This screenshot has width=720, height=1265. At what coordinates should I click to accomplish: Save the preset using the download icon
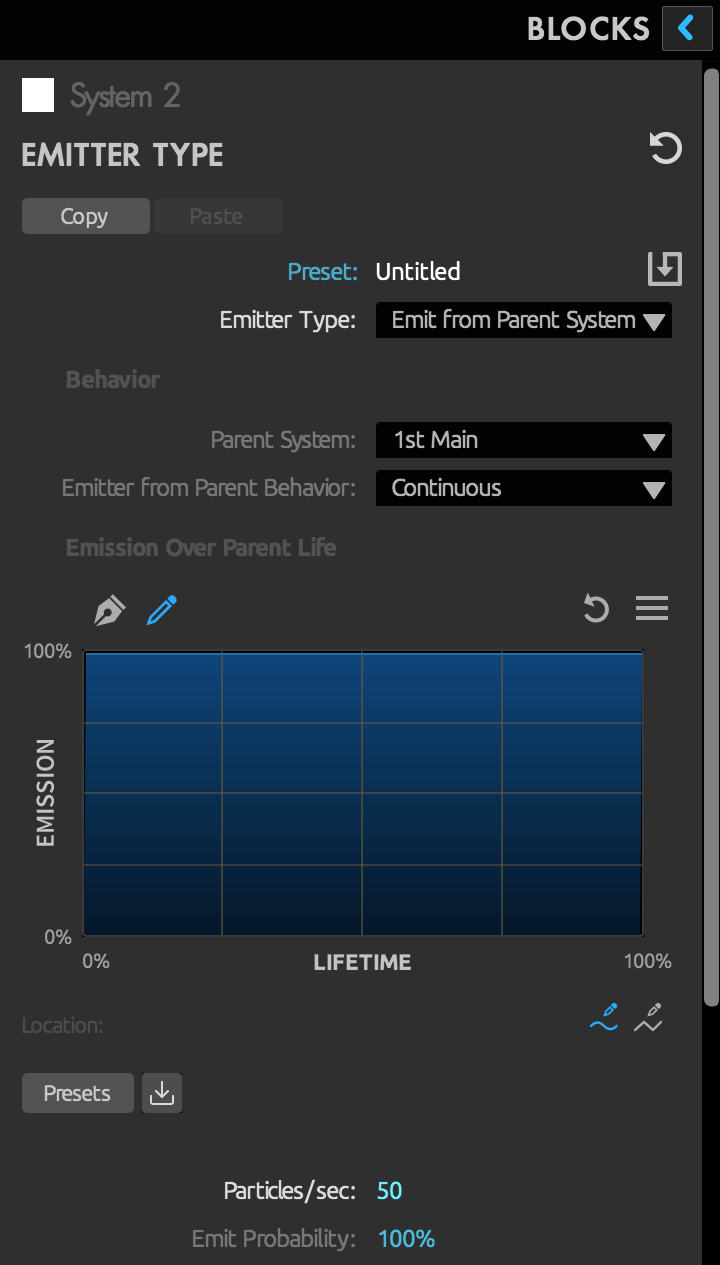tap(664, 269)
